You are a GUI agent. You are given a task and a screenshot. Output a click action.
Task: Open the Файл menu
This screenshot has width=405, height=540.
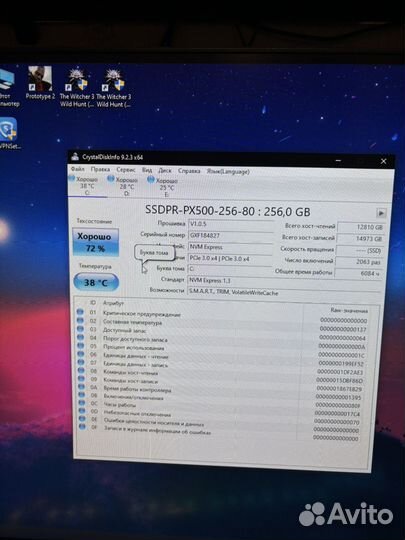(77, 169)
